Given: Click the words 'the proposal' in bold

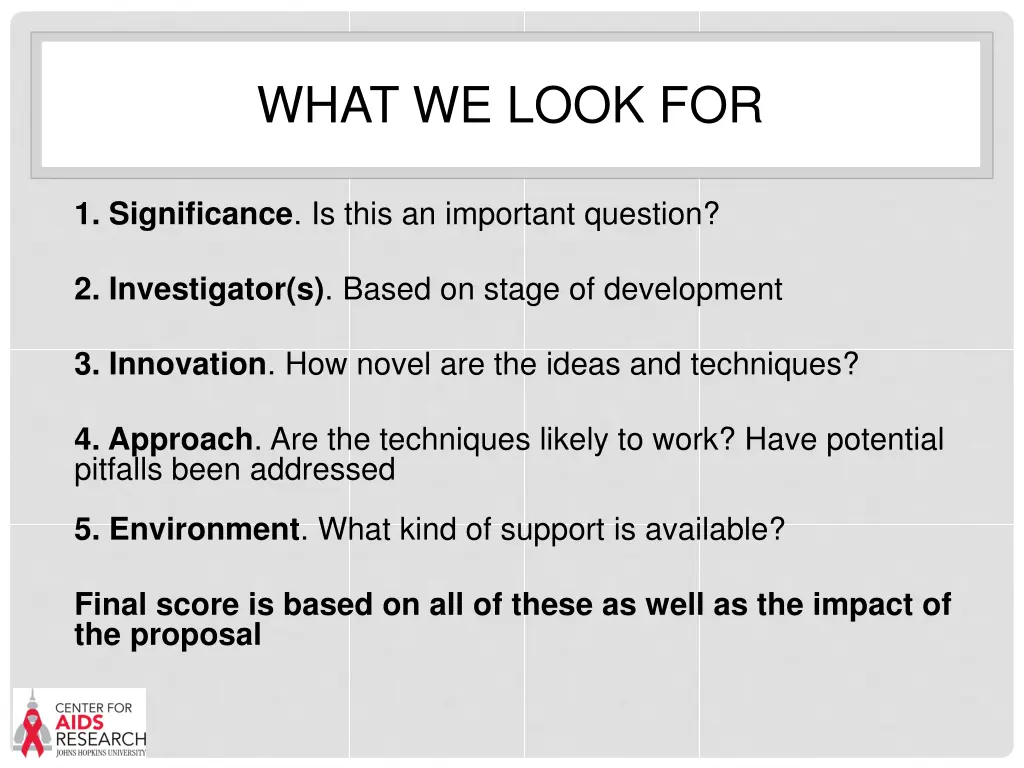Looking at the screenshot, I should pyautogui.click(x=168, y=635).
